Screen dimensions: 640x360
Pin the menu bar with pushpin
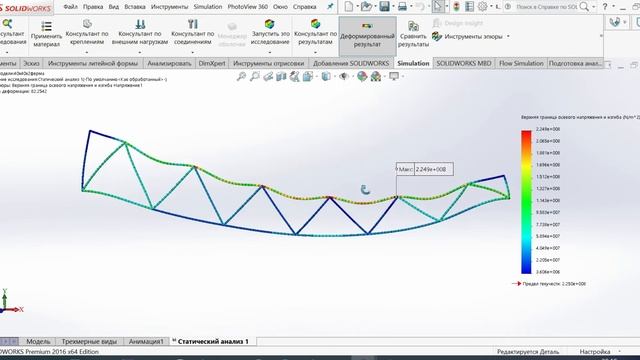(x=330, y=7)
